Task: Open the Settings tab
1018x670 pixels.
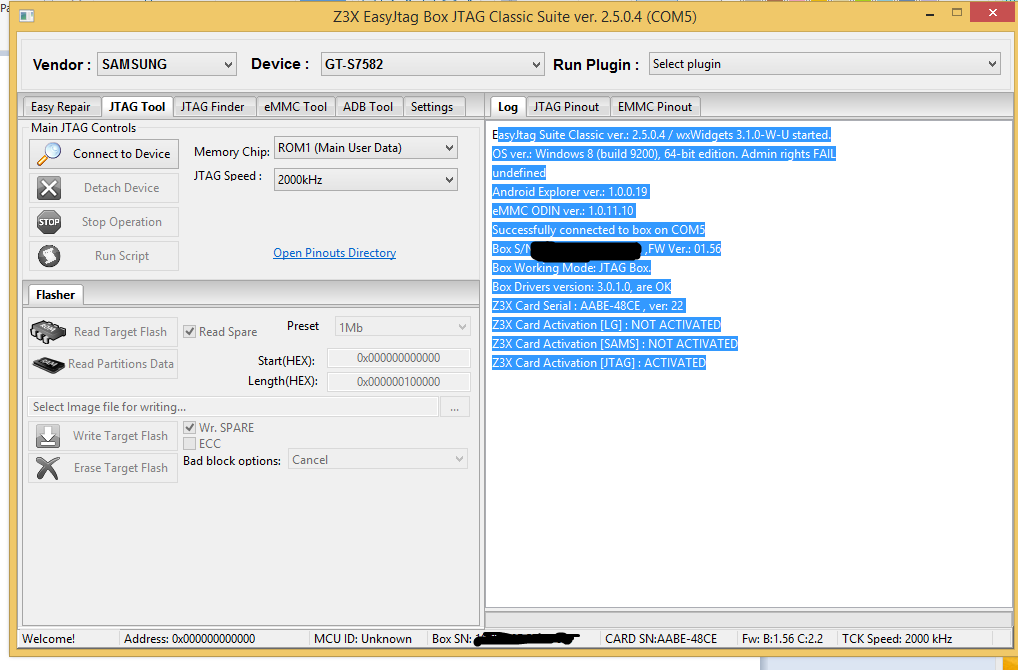Action: tap(432, 106)
